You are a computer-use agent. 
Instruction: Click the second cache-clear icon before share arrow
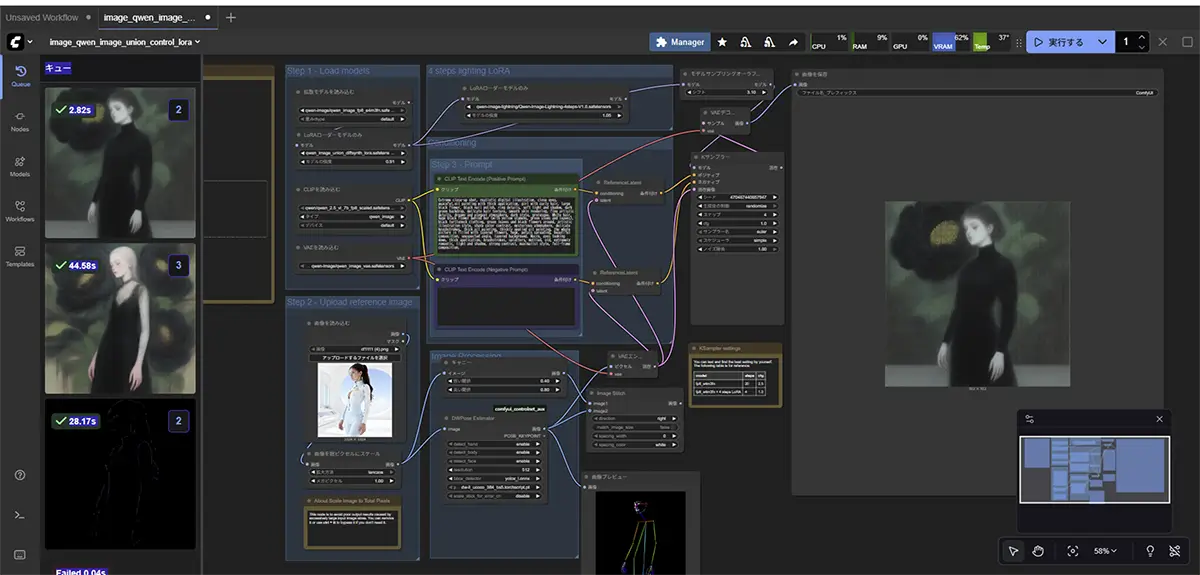[769, 42]
